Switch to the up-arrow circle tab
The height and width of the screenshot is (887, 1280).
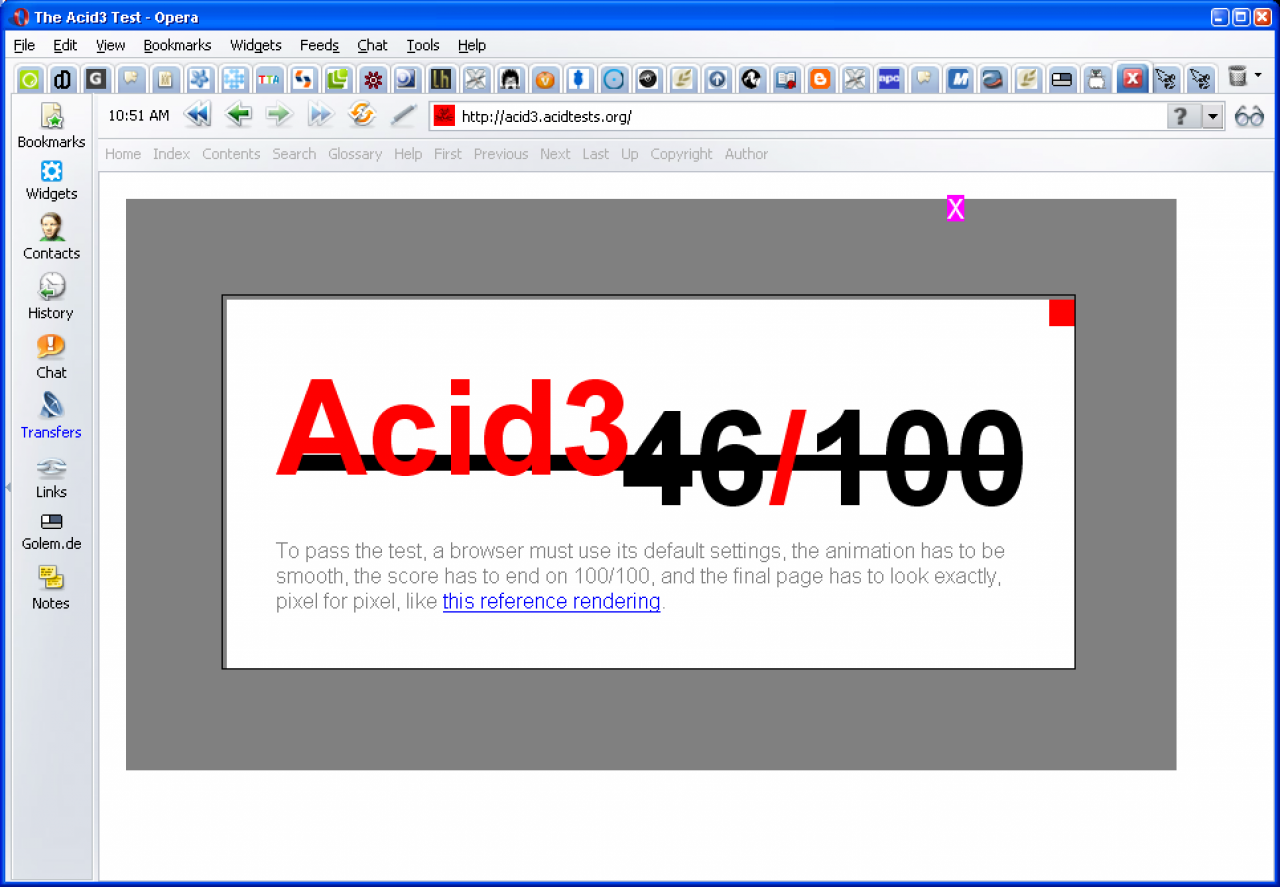click(717, 80)
